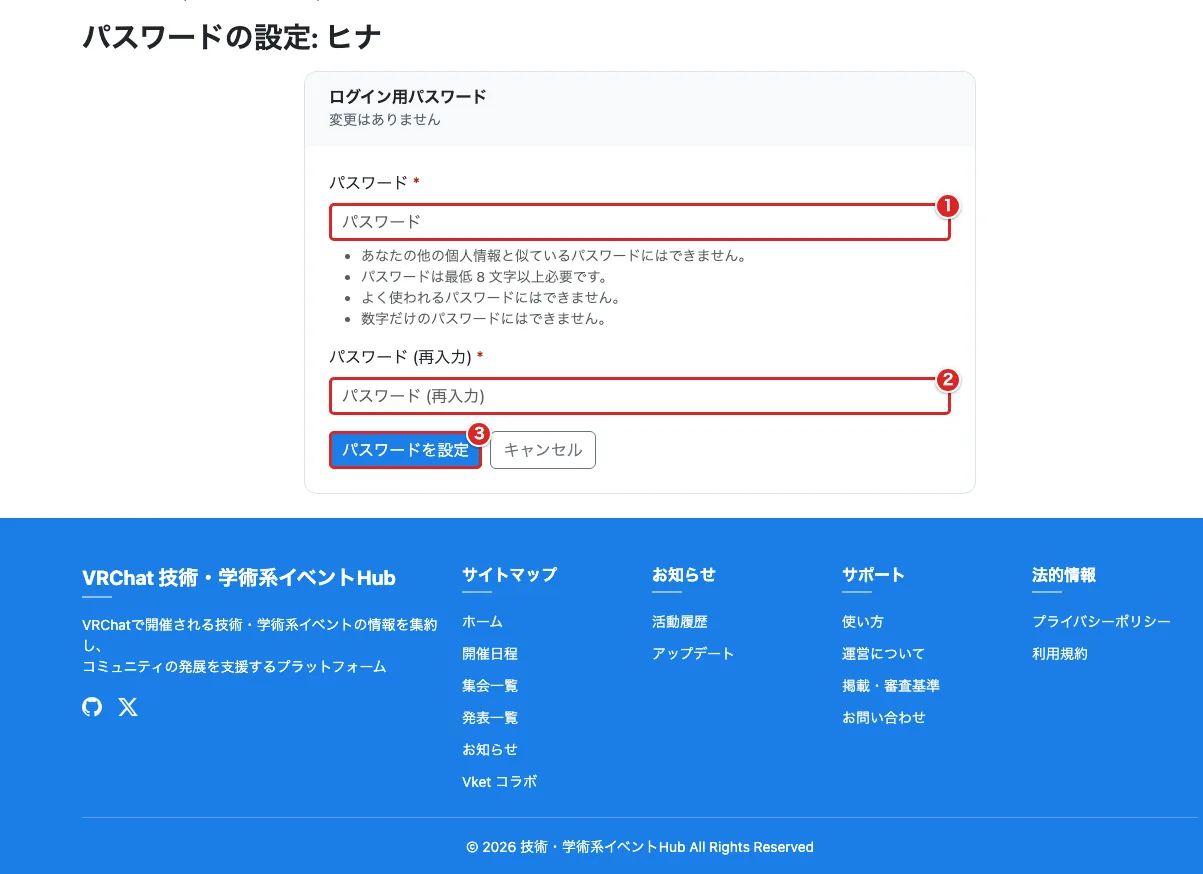Click the ログイン用パスワード card header

(x=408, y=97)
